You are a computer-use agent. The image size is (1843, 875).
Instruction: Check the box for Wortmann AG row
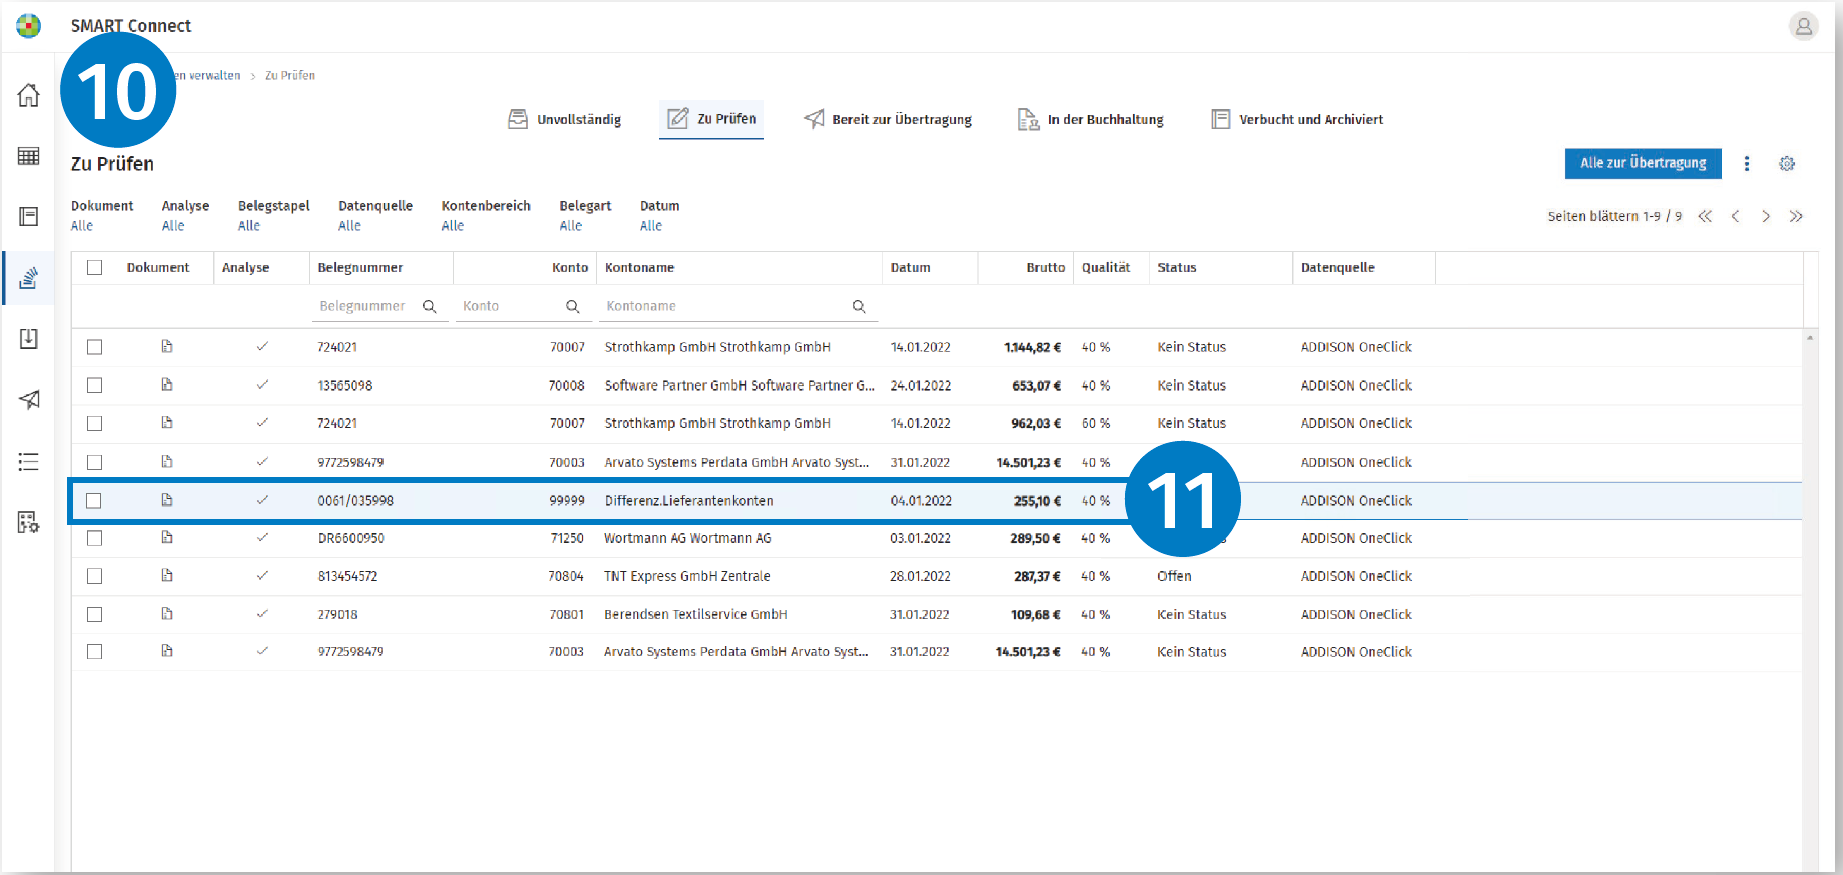(95, 539)
